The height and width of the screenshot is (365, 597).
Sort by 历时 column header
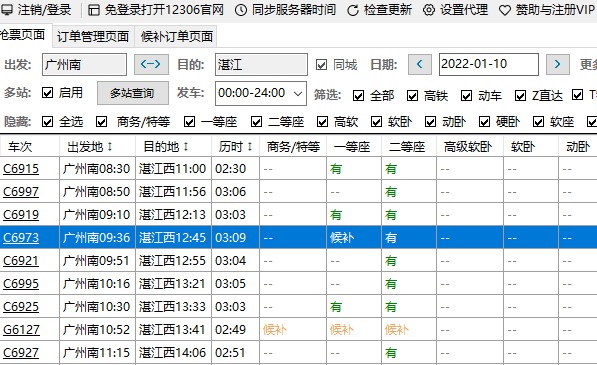point(235,147)
